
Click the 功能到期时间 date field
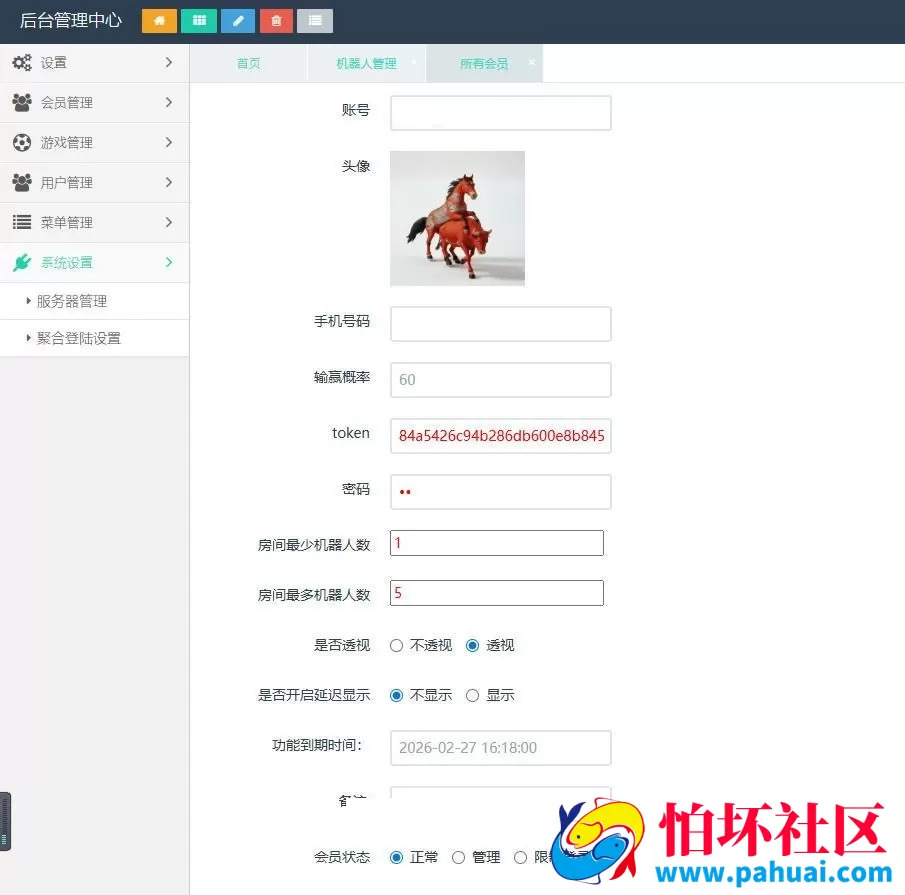coord(500,748)
